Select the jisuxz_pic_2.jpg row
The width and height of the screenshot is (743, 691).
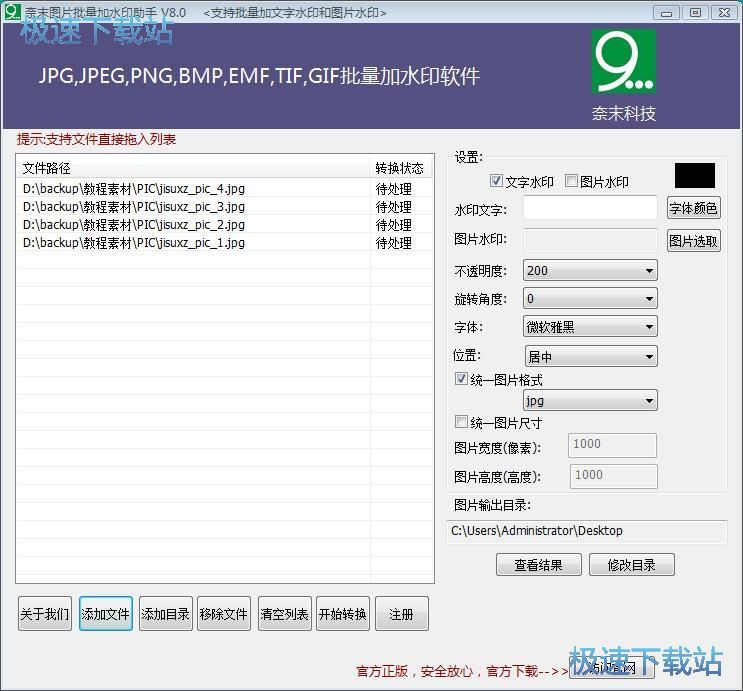pyautogui.click(x=225, y=225)
